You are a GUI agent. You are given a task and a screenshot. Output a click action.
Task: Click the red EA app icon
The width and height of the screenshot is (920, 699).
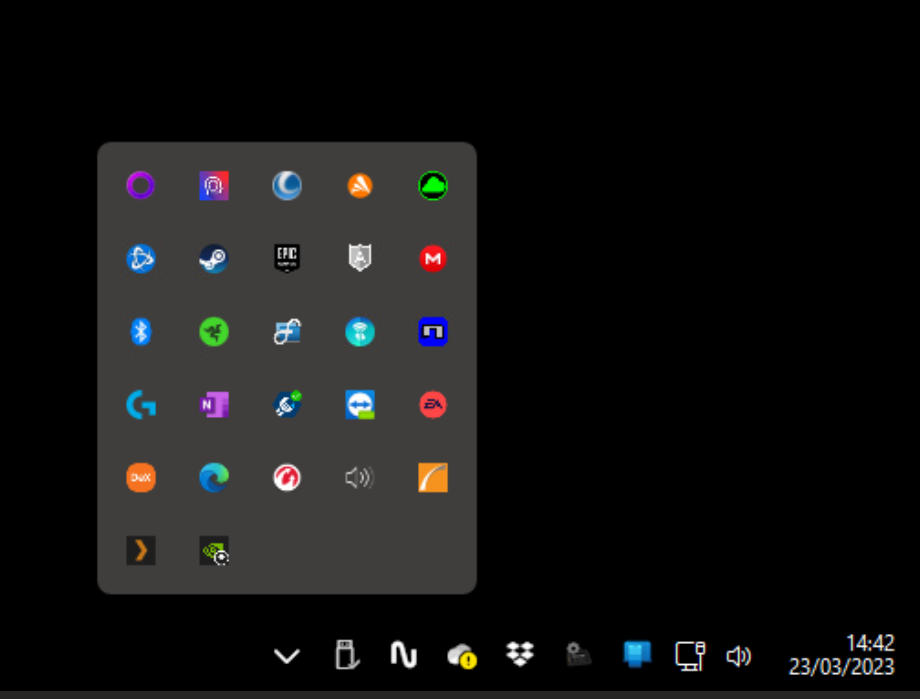tap(433, 405)
